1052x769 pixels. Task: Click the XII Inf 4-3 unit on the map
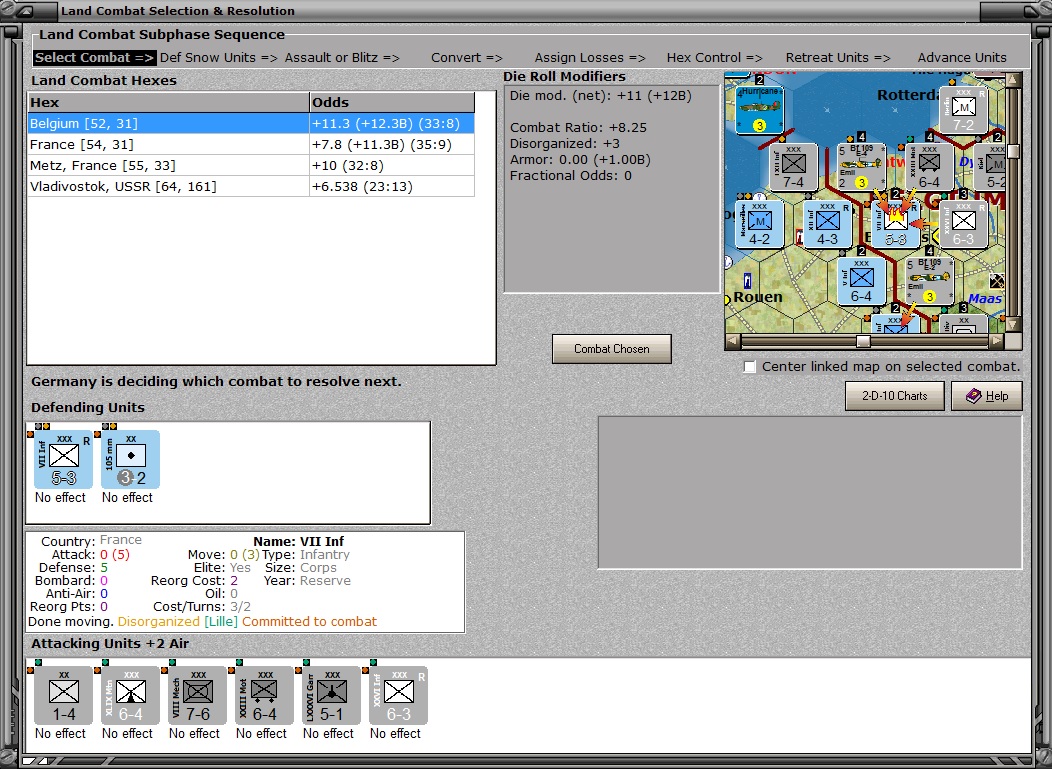(x=827, y=224)
